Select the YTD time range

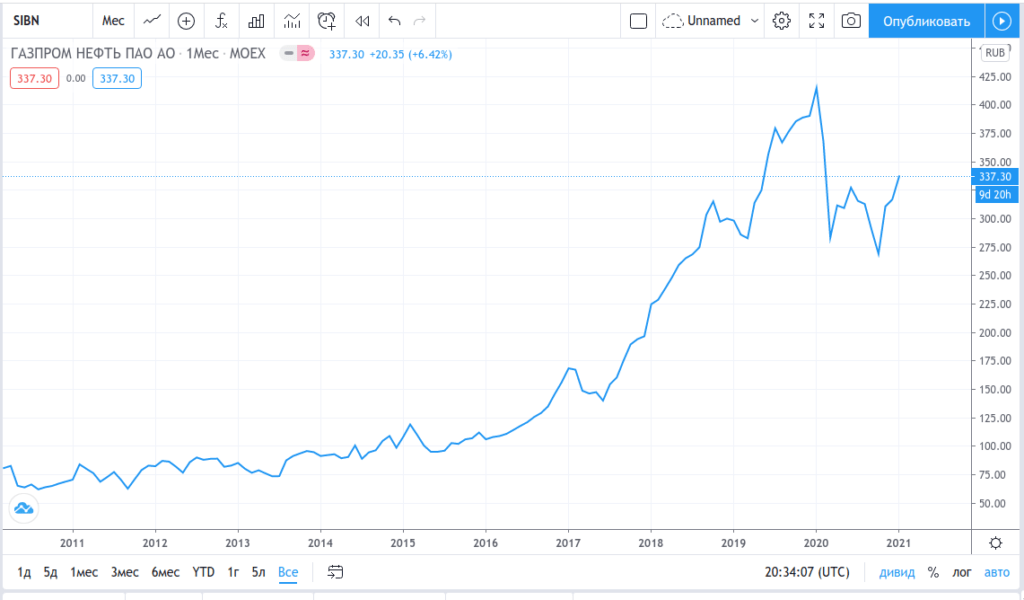(203, 572)
